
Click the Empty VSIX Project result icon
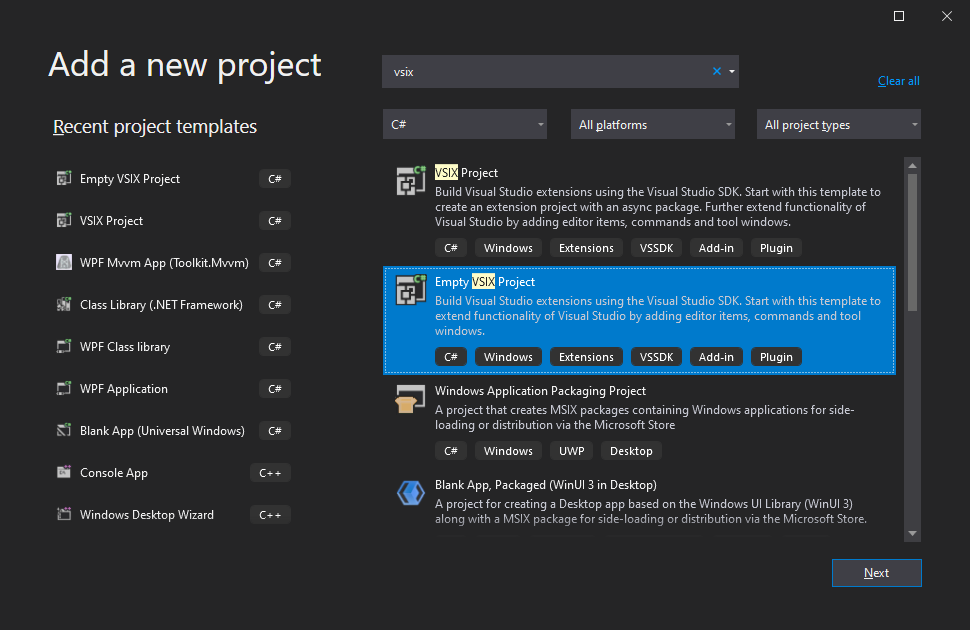(411, 290)
